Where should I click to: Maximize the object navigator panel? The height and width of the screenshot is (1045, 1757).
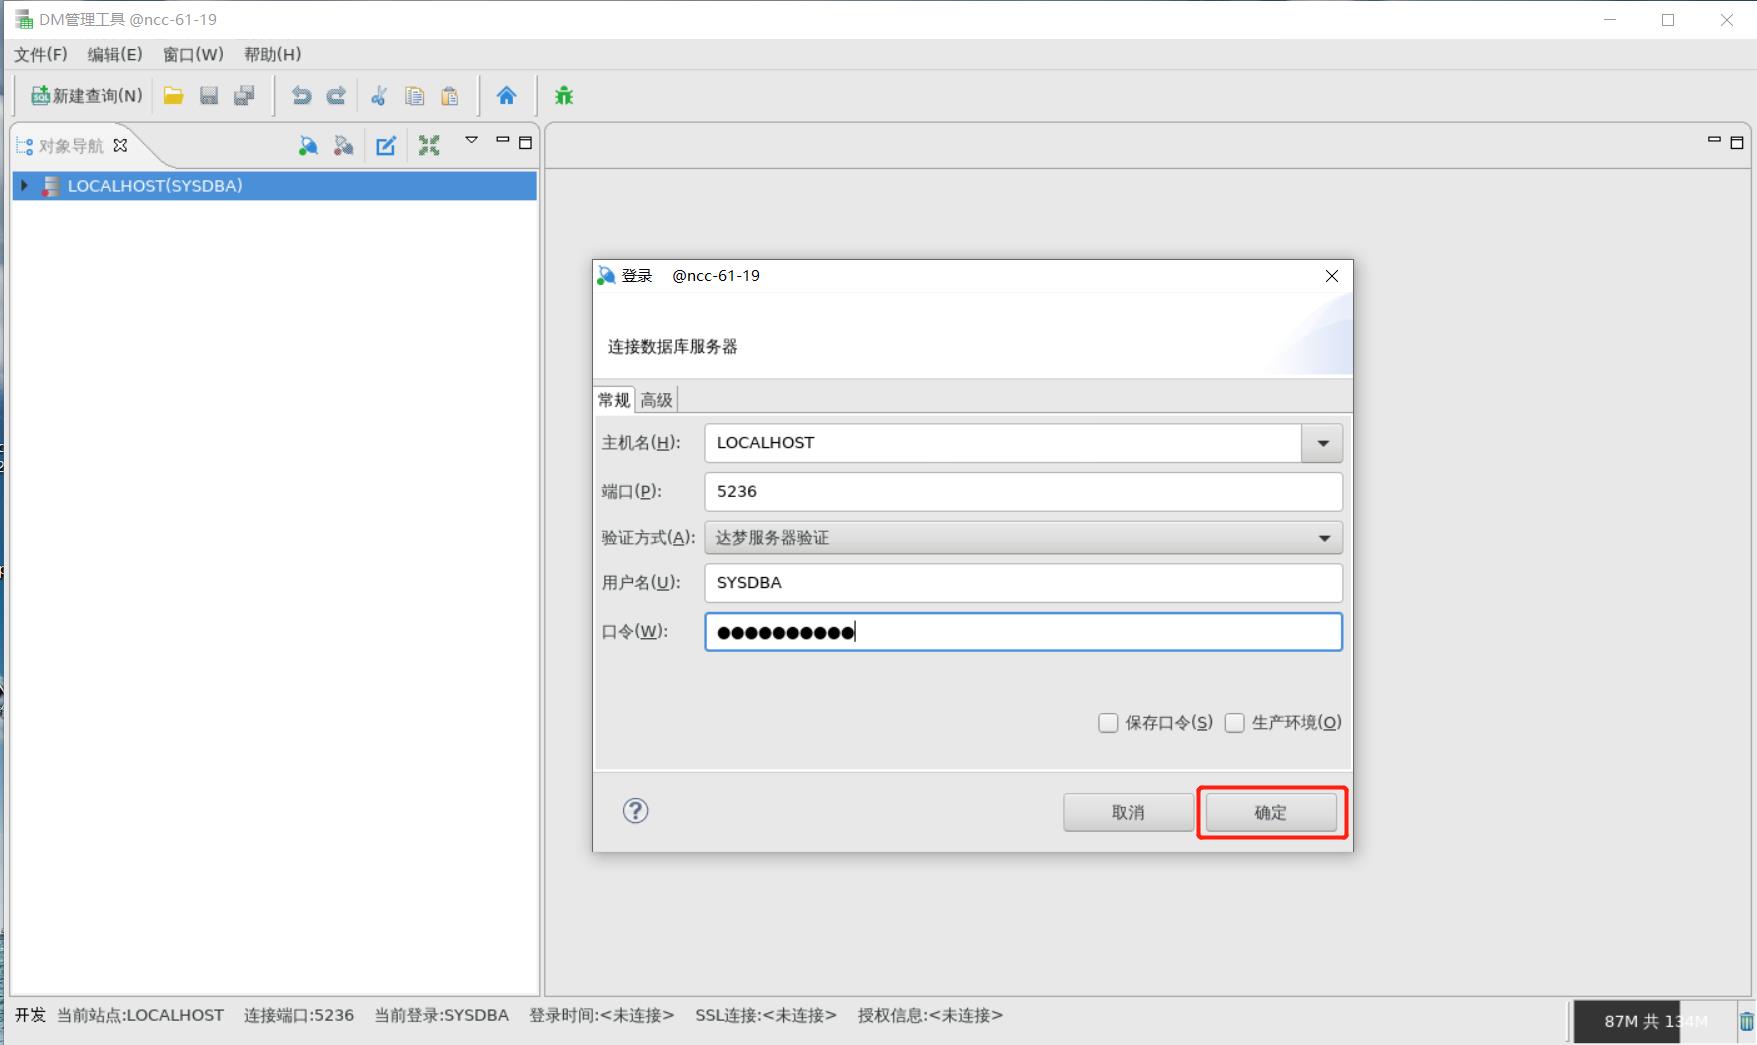pyautogui.click(x=525, y=143)
